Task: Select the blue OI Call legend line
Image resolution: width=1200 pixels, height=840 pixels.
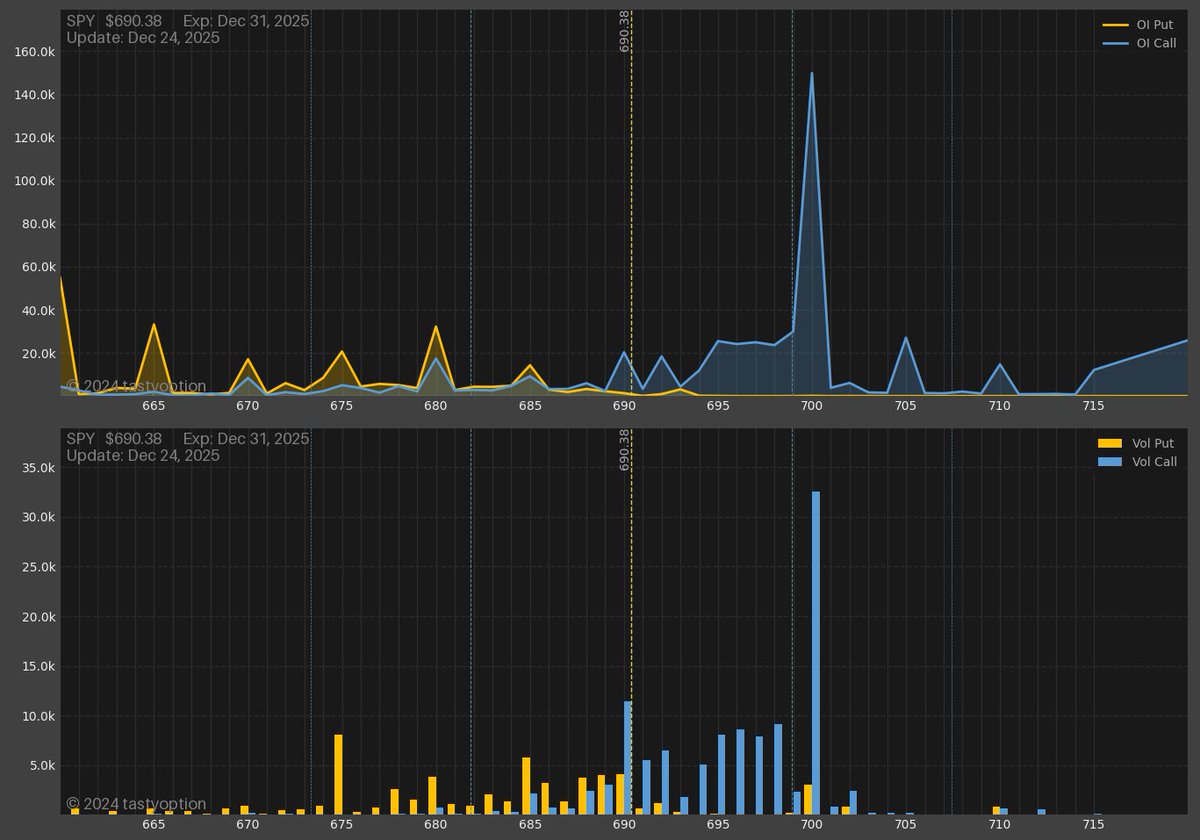Action: coord(1115,43)
